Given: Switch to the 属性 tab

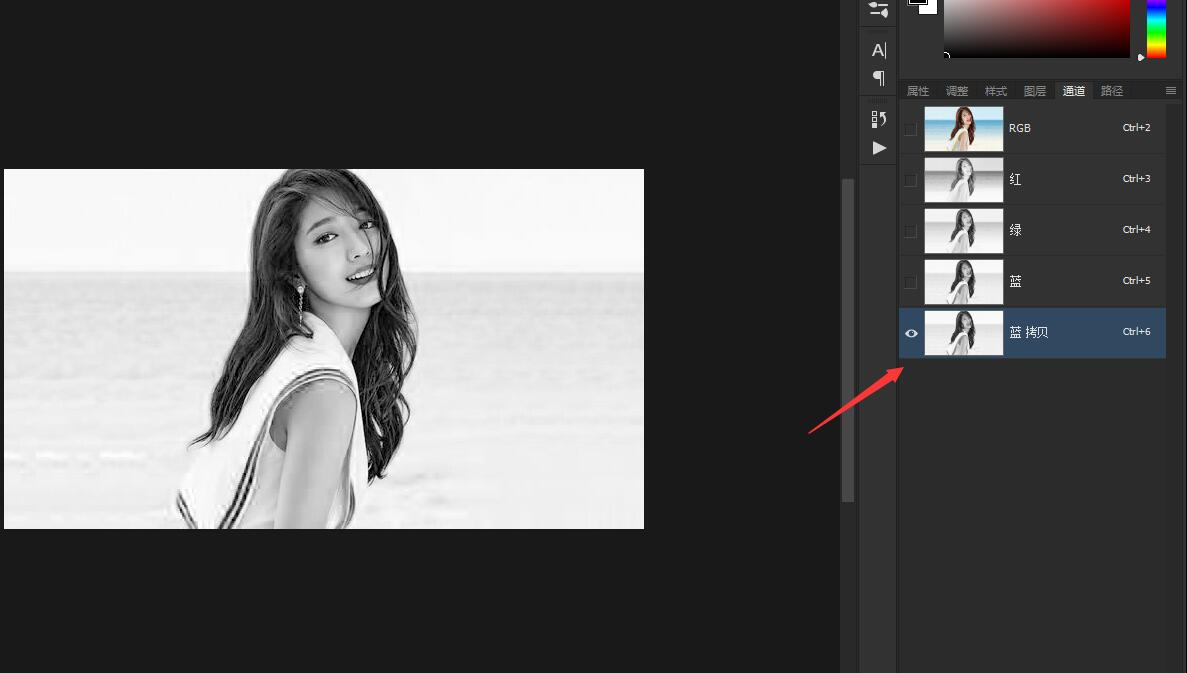Looking at the screenshot, I should (918, 91).
